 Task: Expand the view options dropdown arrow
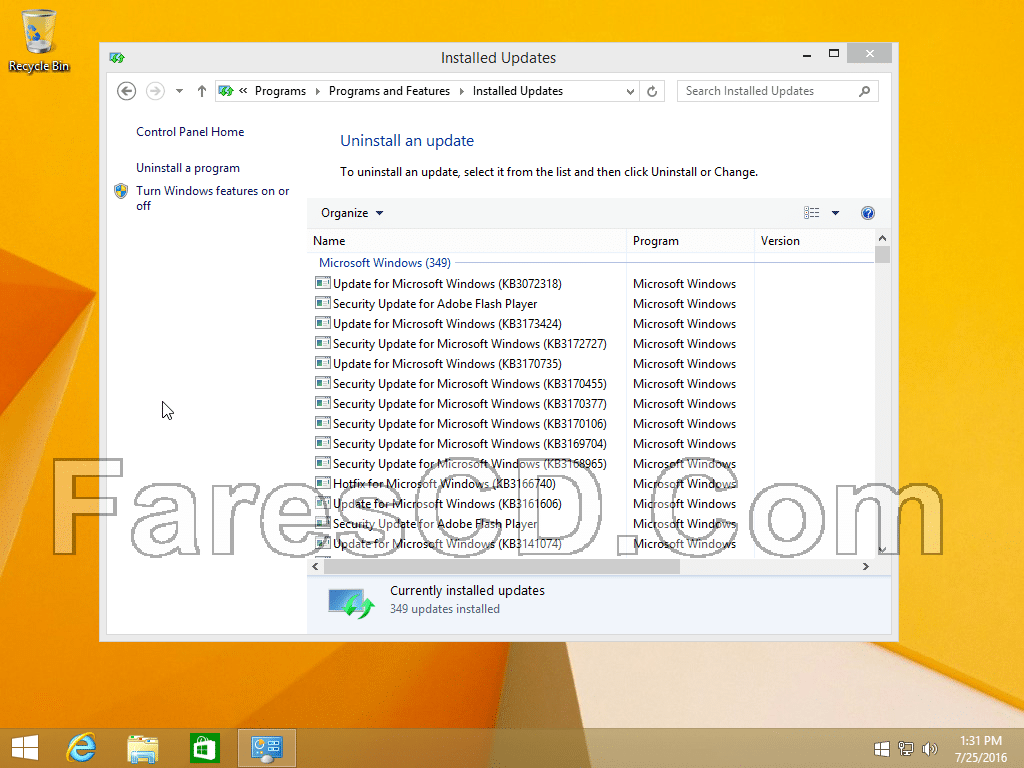coord(835,213)
